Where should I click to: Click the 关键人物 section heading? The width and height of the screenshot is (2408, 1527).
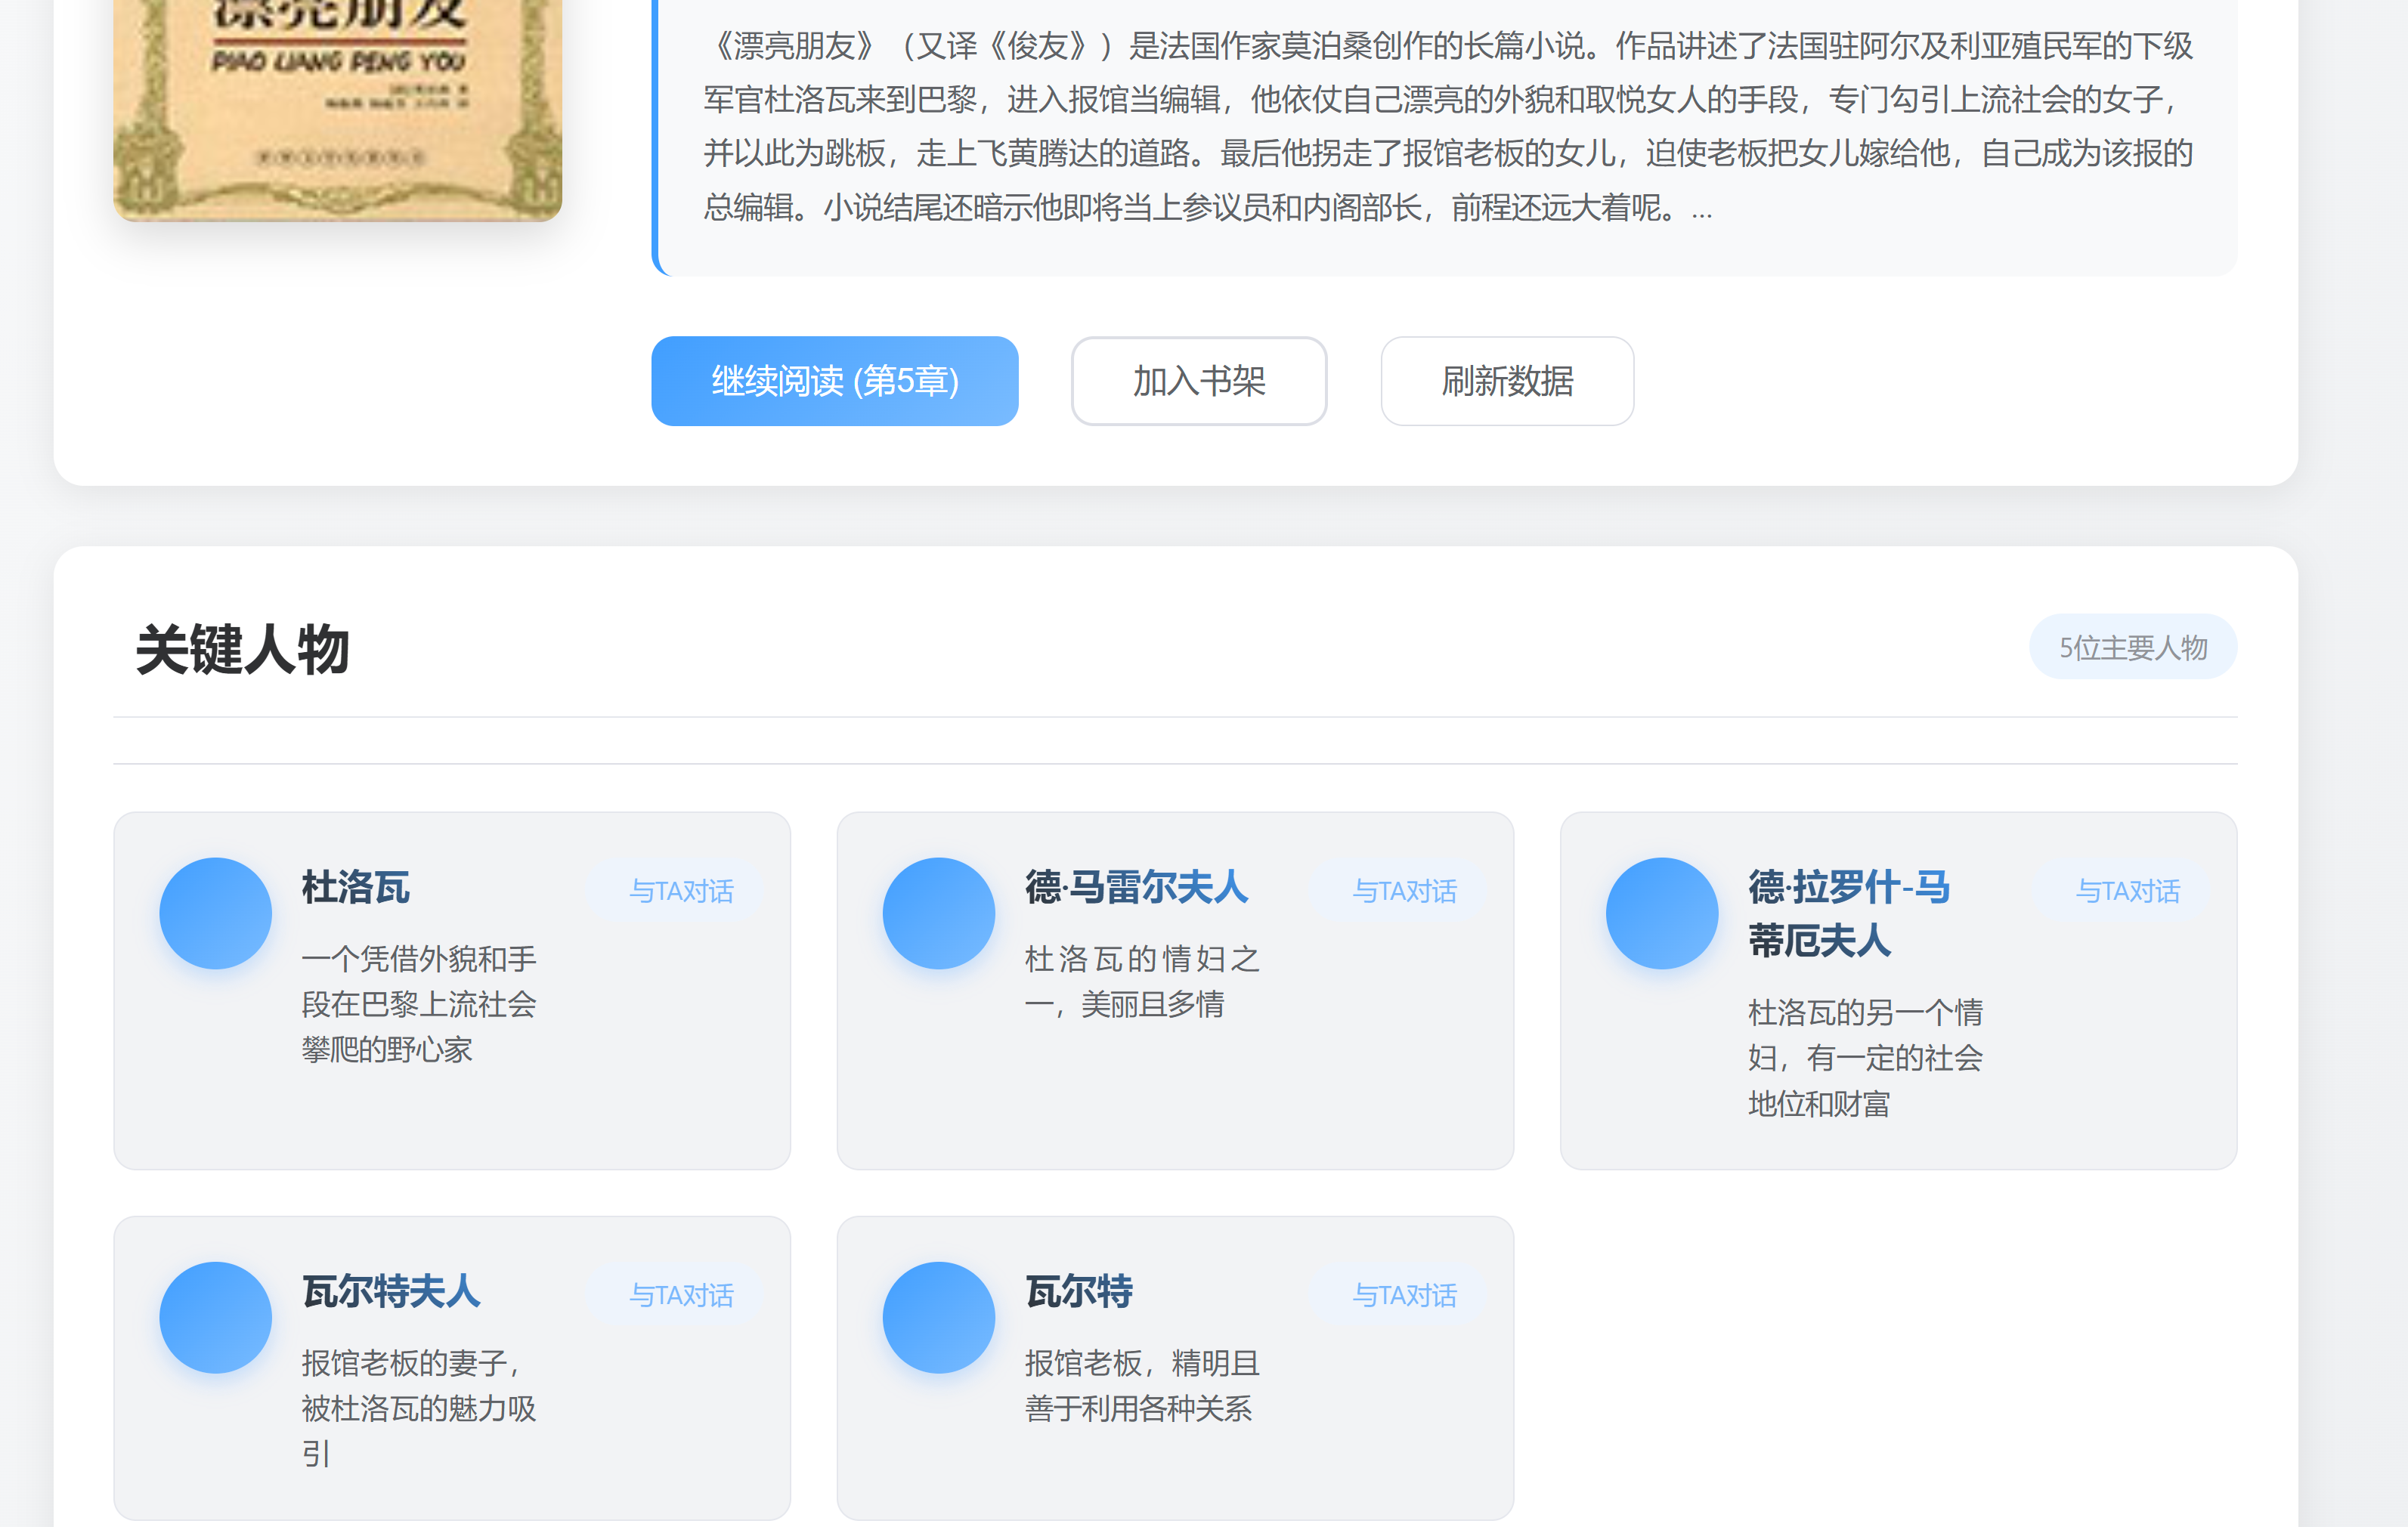(242, 649)
